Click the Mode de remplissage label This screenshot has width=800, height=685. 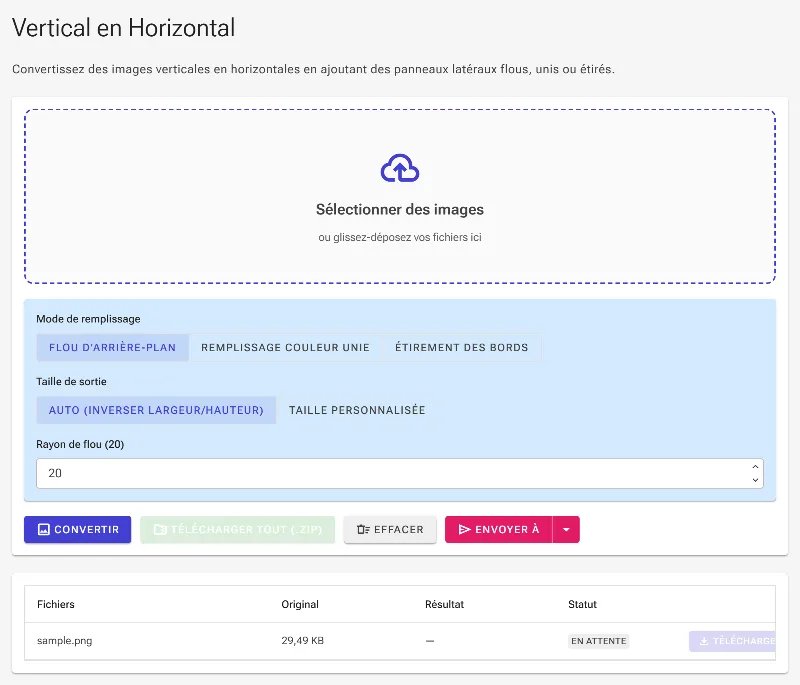pyautogui.click(x=88, y=319)
